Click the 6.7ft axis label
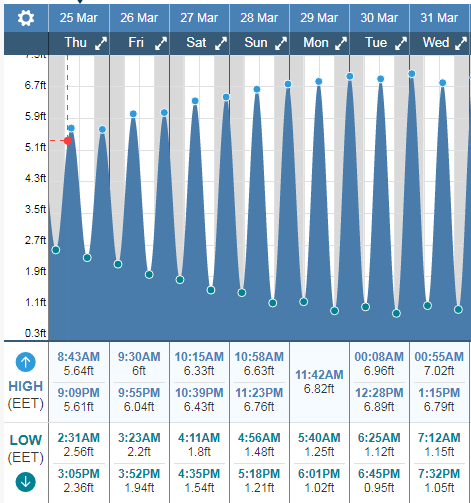 (x=35, y=85)
